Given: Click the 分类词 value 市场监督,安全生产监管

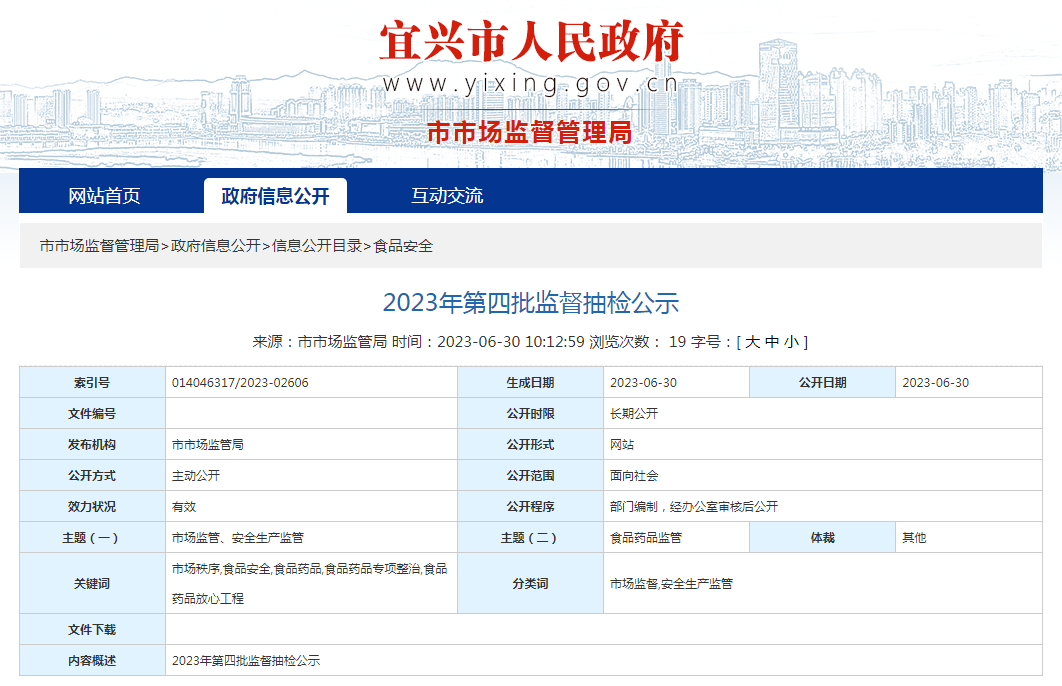Looking at the screenshot, I should (x=671, y=583).
